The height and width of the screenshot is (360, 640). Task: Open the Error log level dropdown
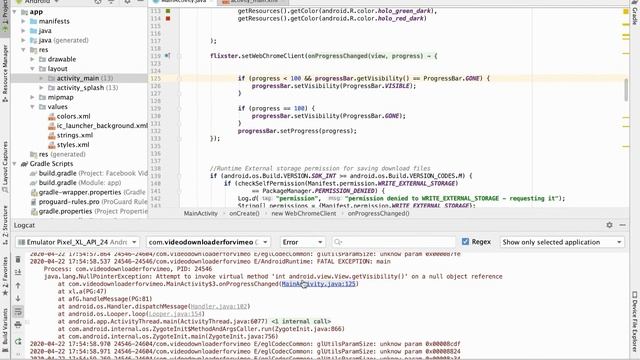point(302,242)
